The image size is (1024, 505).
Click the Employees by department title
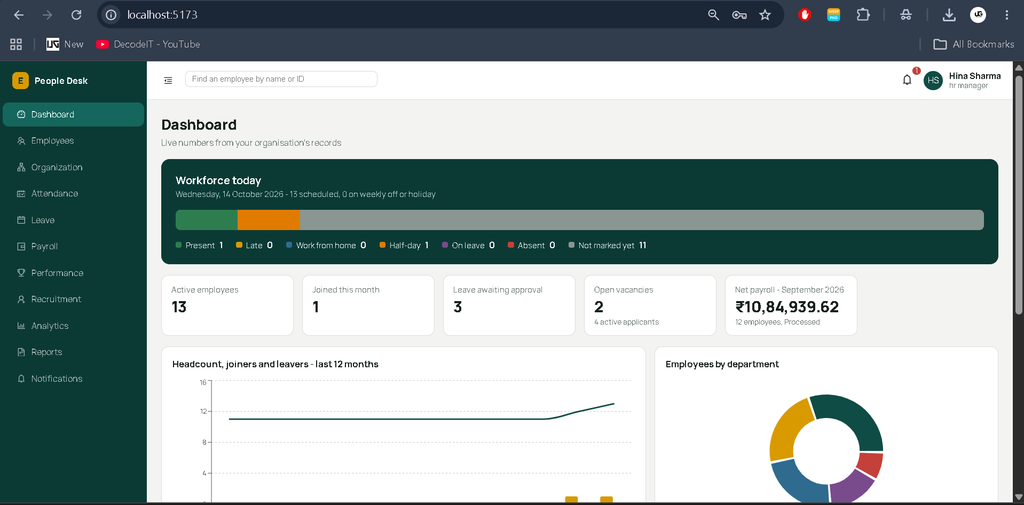coord(722,364)
